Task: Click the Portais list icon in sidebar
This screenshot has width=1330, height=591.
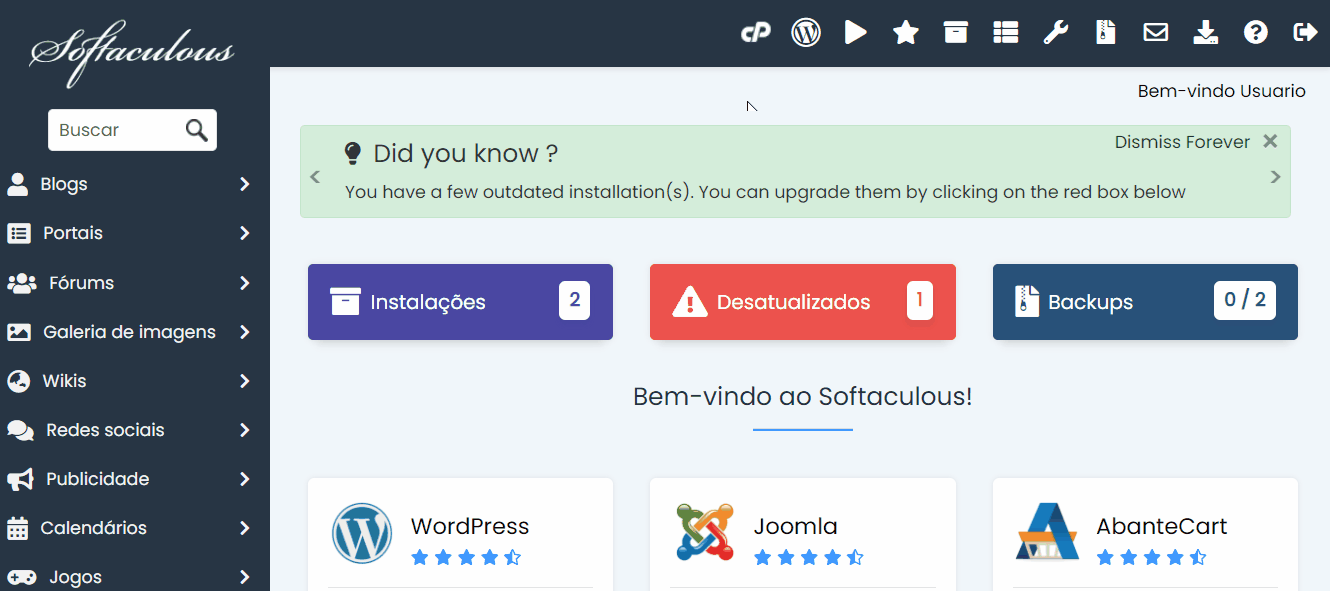Action: coord(19,233)
